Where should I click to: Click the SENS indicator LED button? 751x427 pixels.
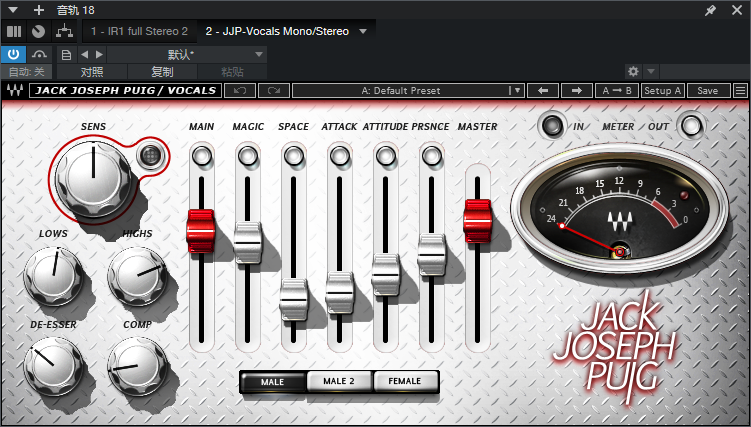[x=150, y=154]
